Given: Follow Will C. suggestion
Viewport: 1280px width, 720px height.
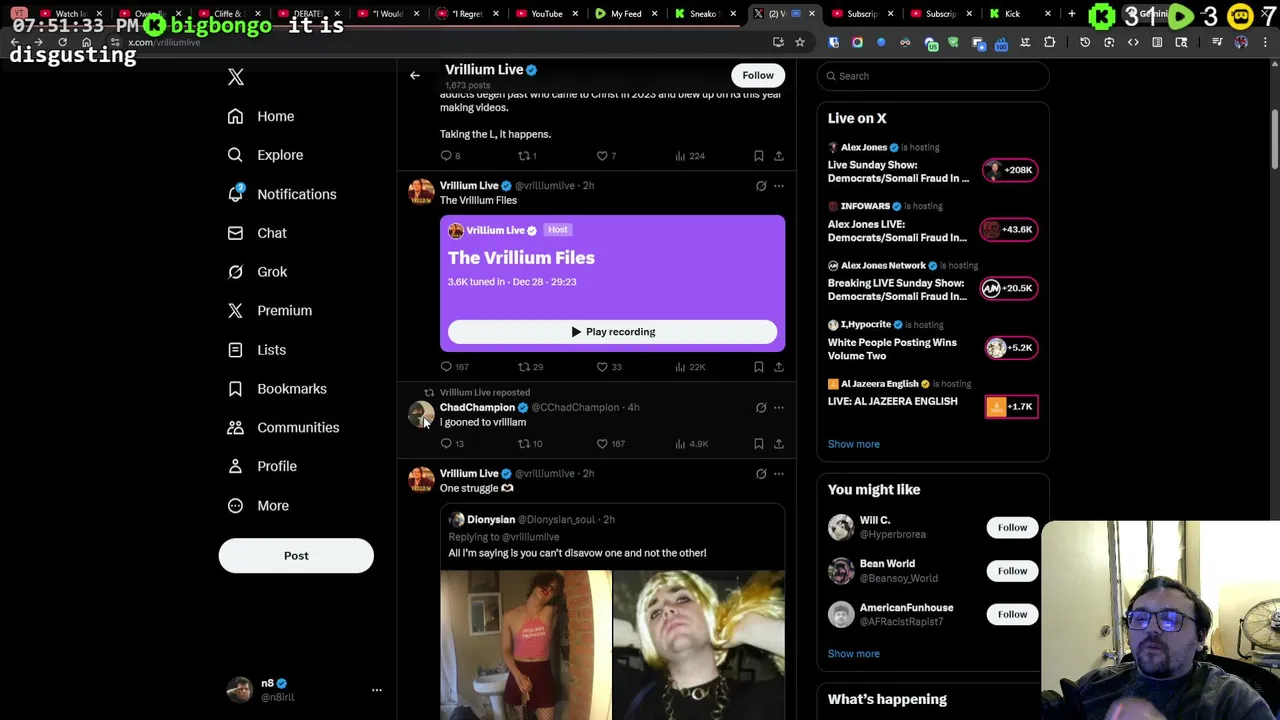Looking at the screenshot, I should click(1012, 527).
